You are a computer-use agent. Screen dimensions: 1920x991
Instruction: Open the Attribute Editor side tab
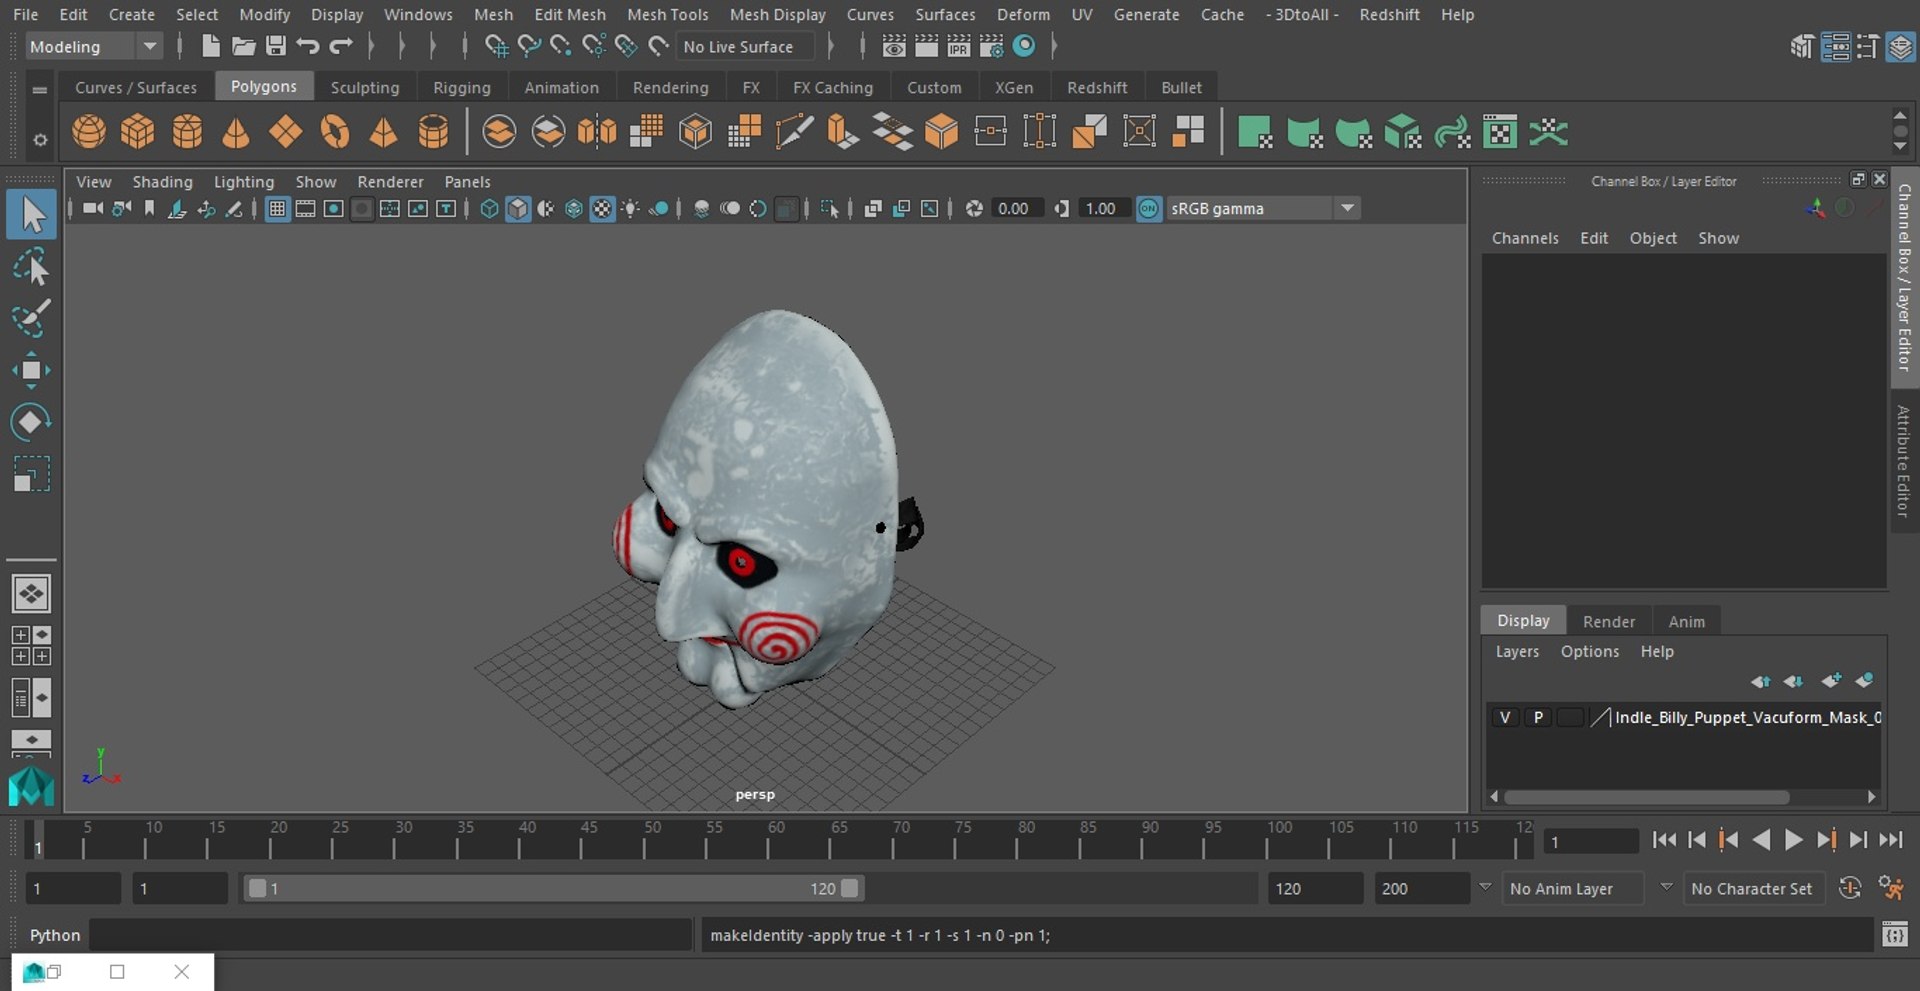coord(1904,460)
